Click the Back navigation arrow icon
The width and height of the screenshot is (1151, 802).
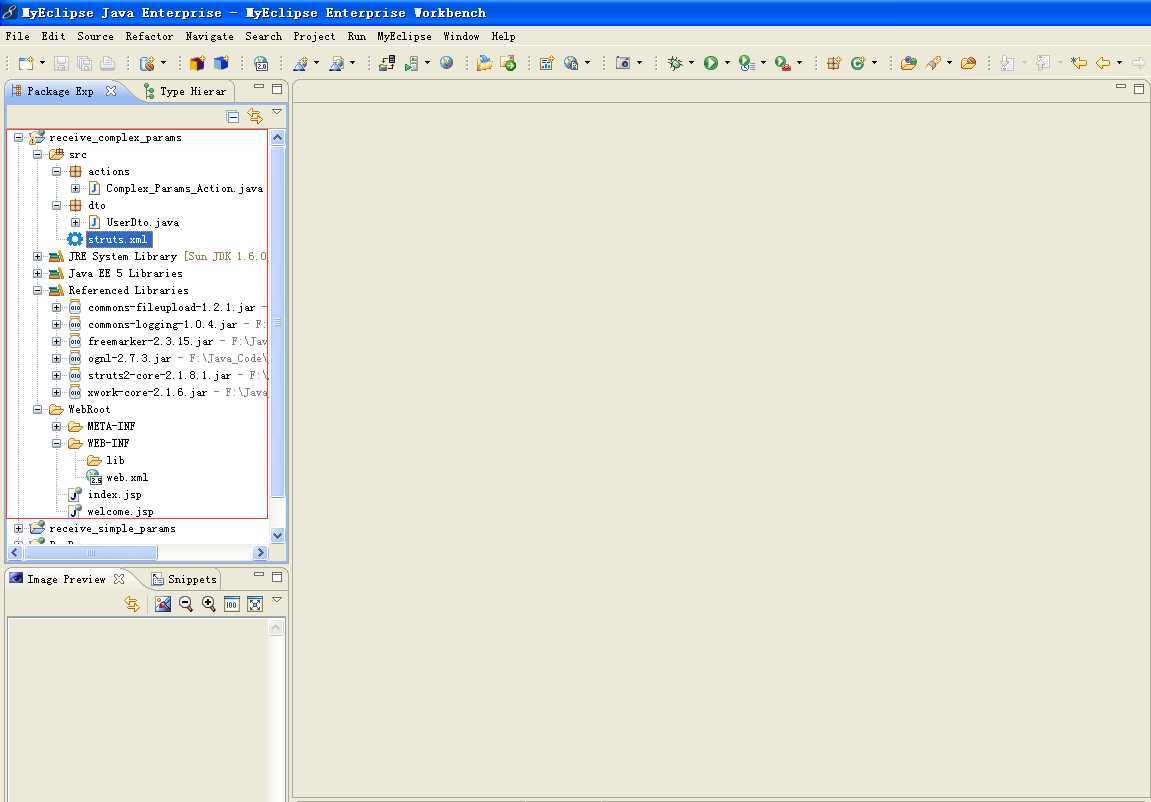1103,63
